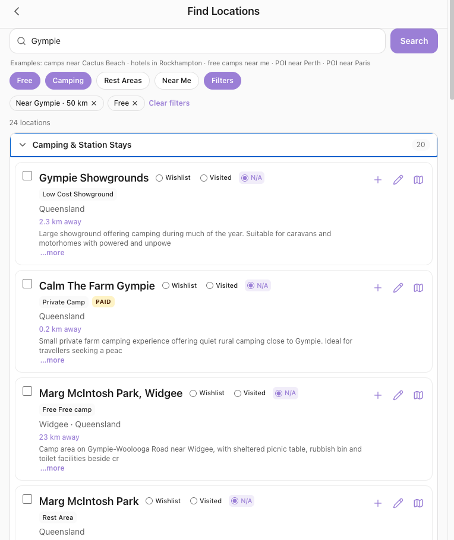The height and width of the screenshot is (540, 454).
Task: Tick the Marg McIntosh Park rest area checkbox
Action: 27,499
